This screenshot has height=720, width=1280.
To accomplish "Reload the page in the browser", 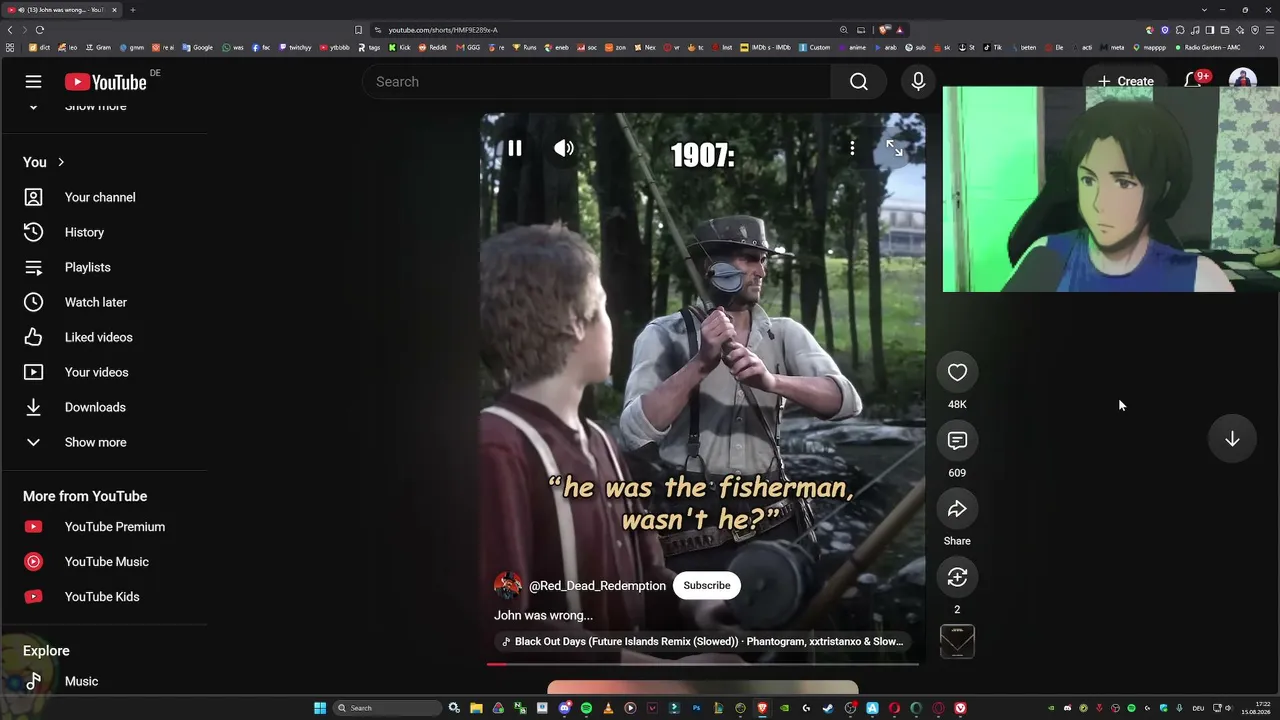I will coord(40,30).
